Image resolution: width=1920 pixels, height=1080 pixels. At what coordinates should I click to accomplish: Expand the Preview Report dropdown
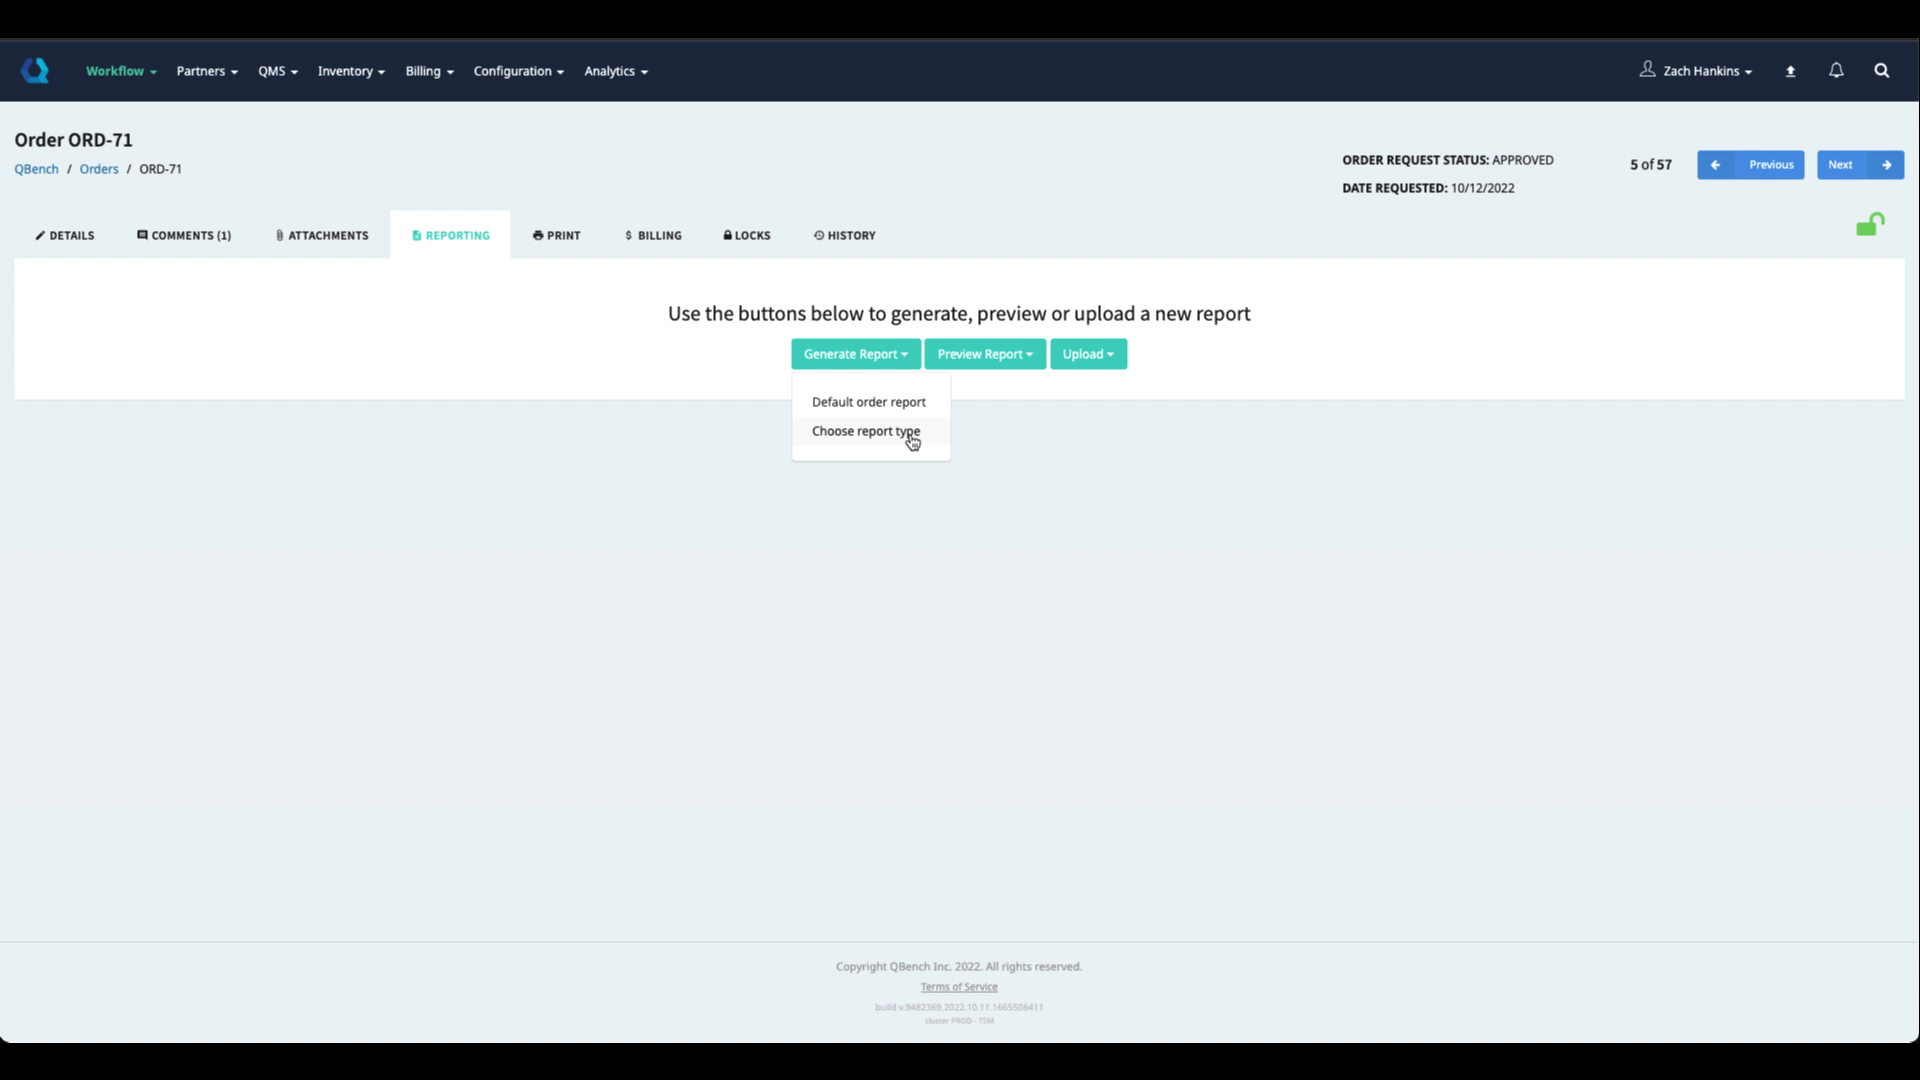984,354
